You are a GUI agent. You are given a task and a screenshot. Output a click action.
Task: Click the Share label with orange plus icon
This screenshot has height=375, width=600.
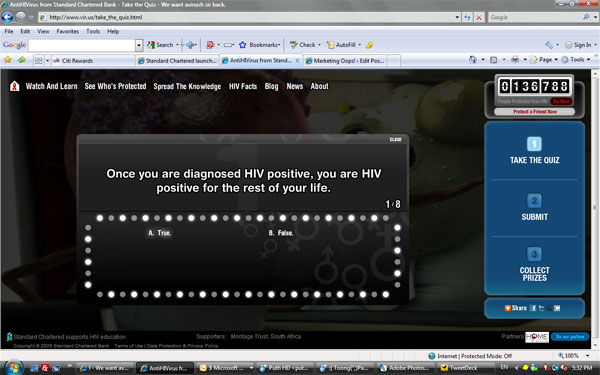click(515, 308)
